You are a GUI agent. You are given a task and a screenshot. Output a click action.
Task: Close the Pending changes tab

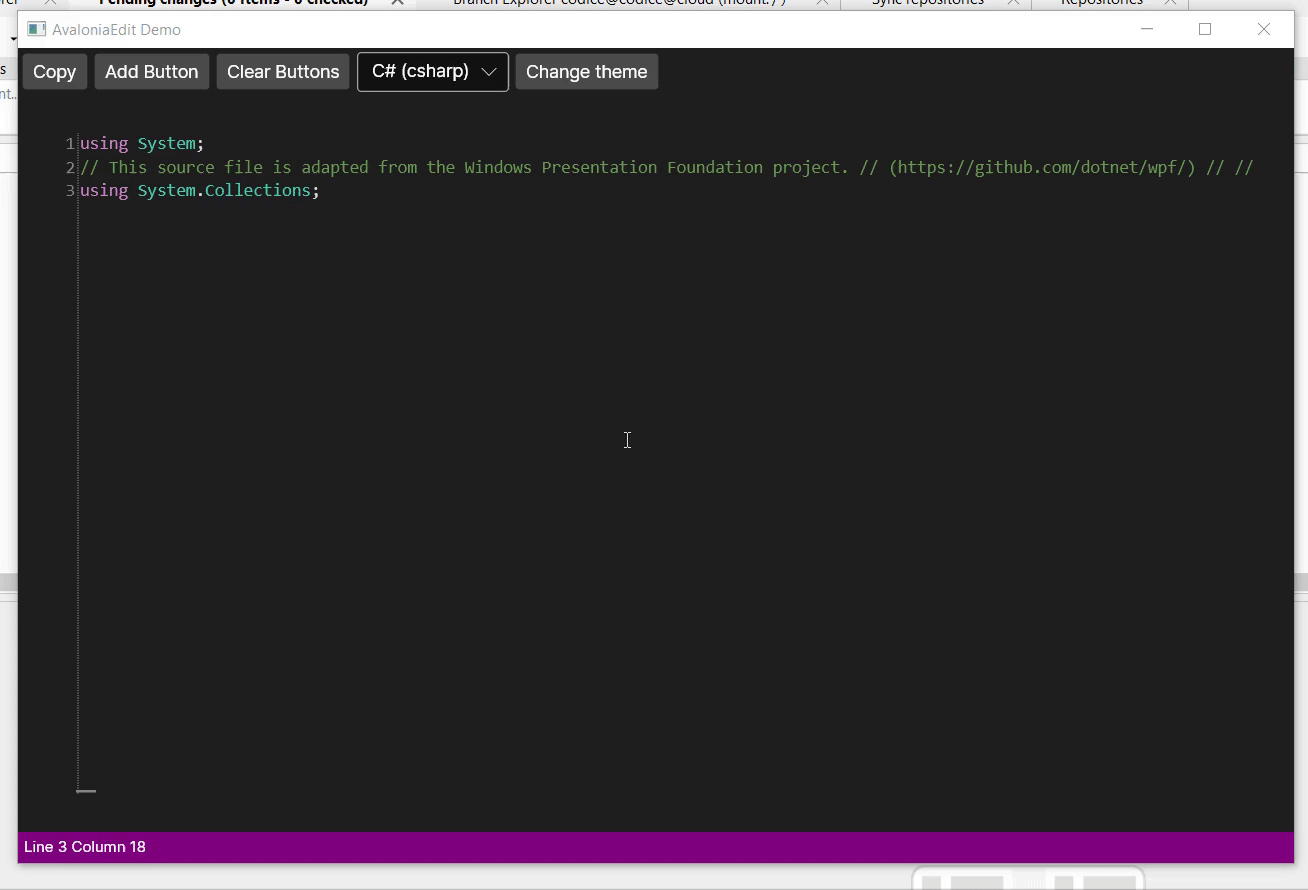(397, 3)
